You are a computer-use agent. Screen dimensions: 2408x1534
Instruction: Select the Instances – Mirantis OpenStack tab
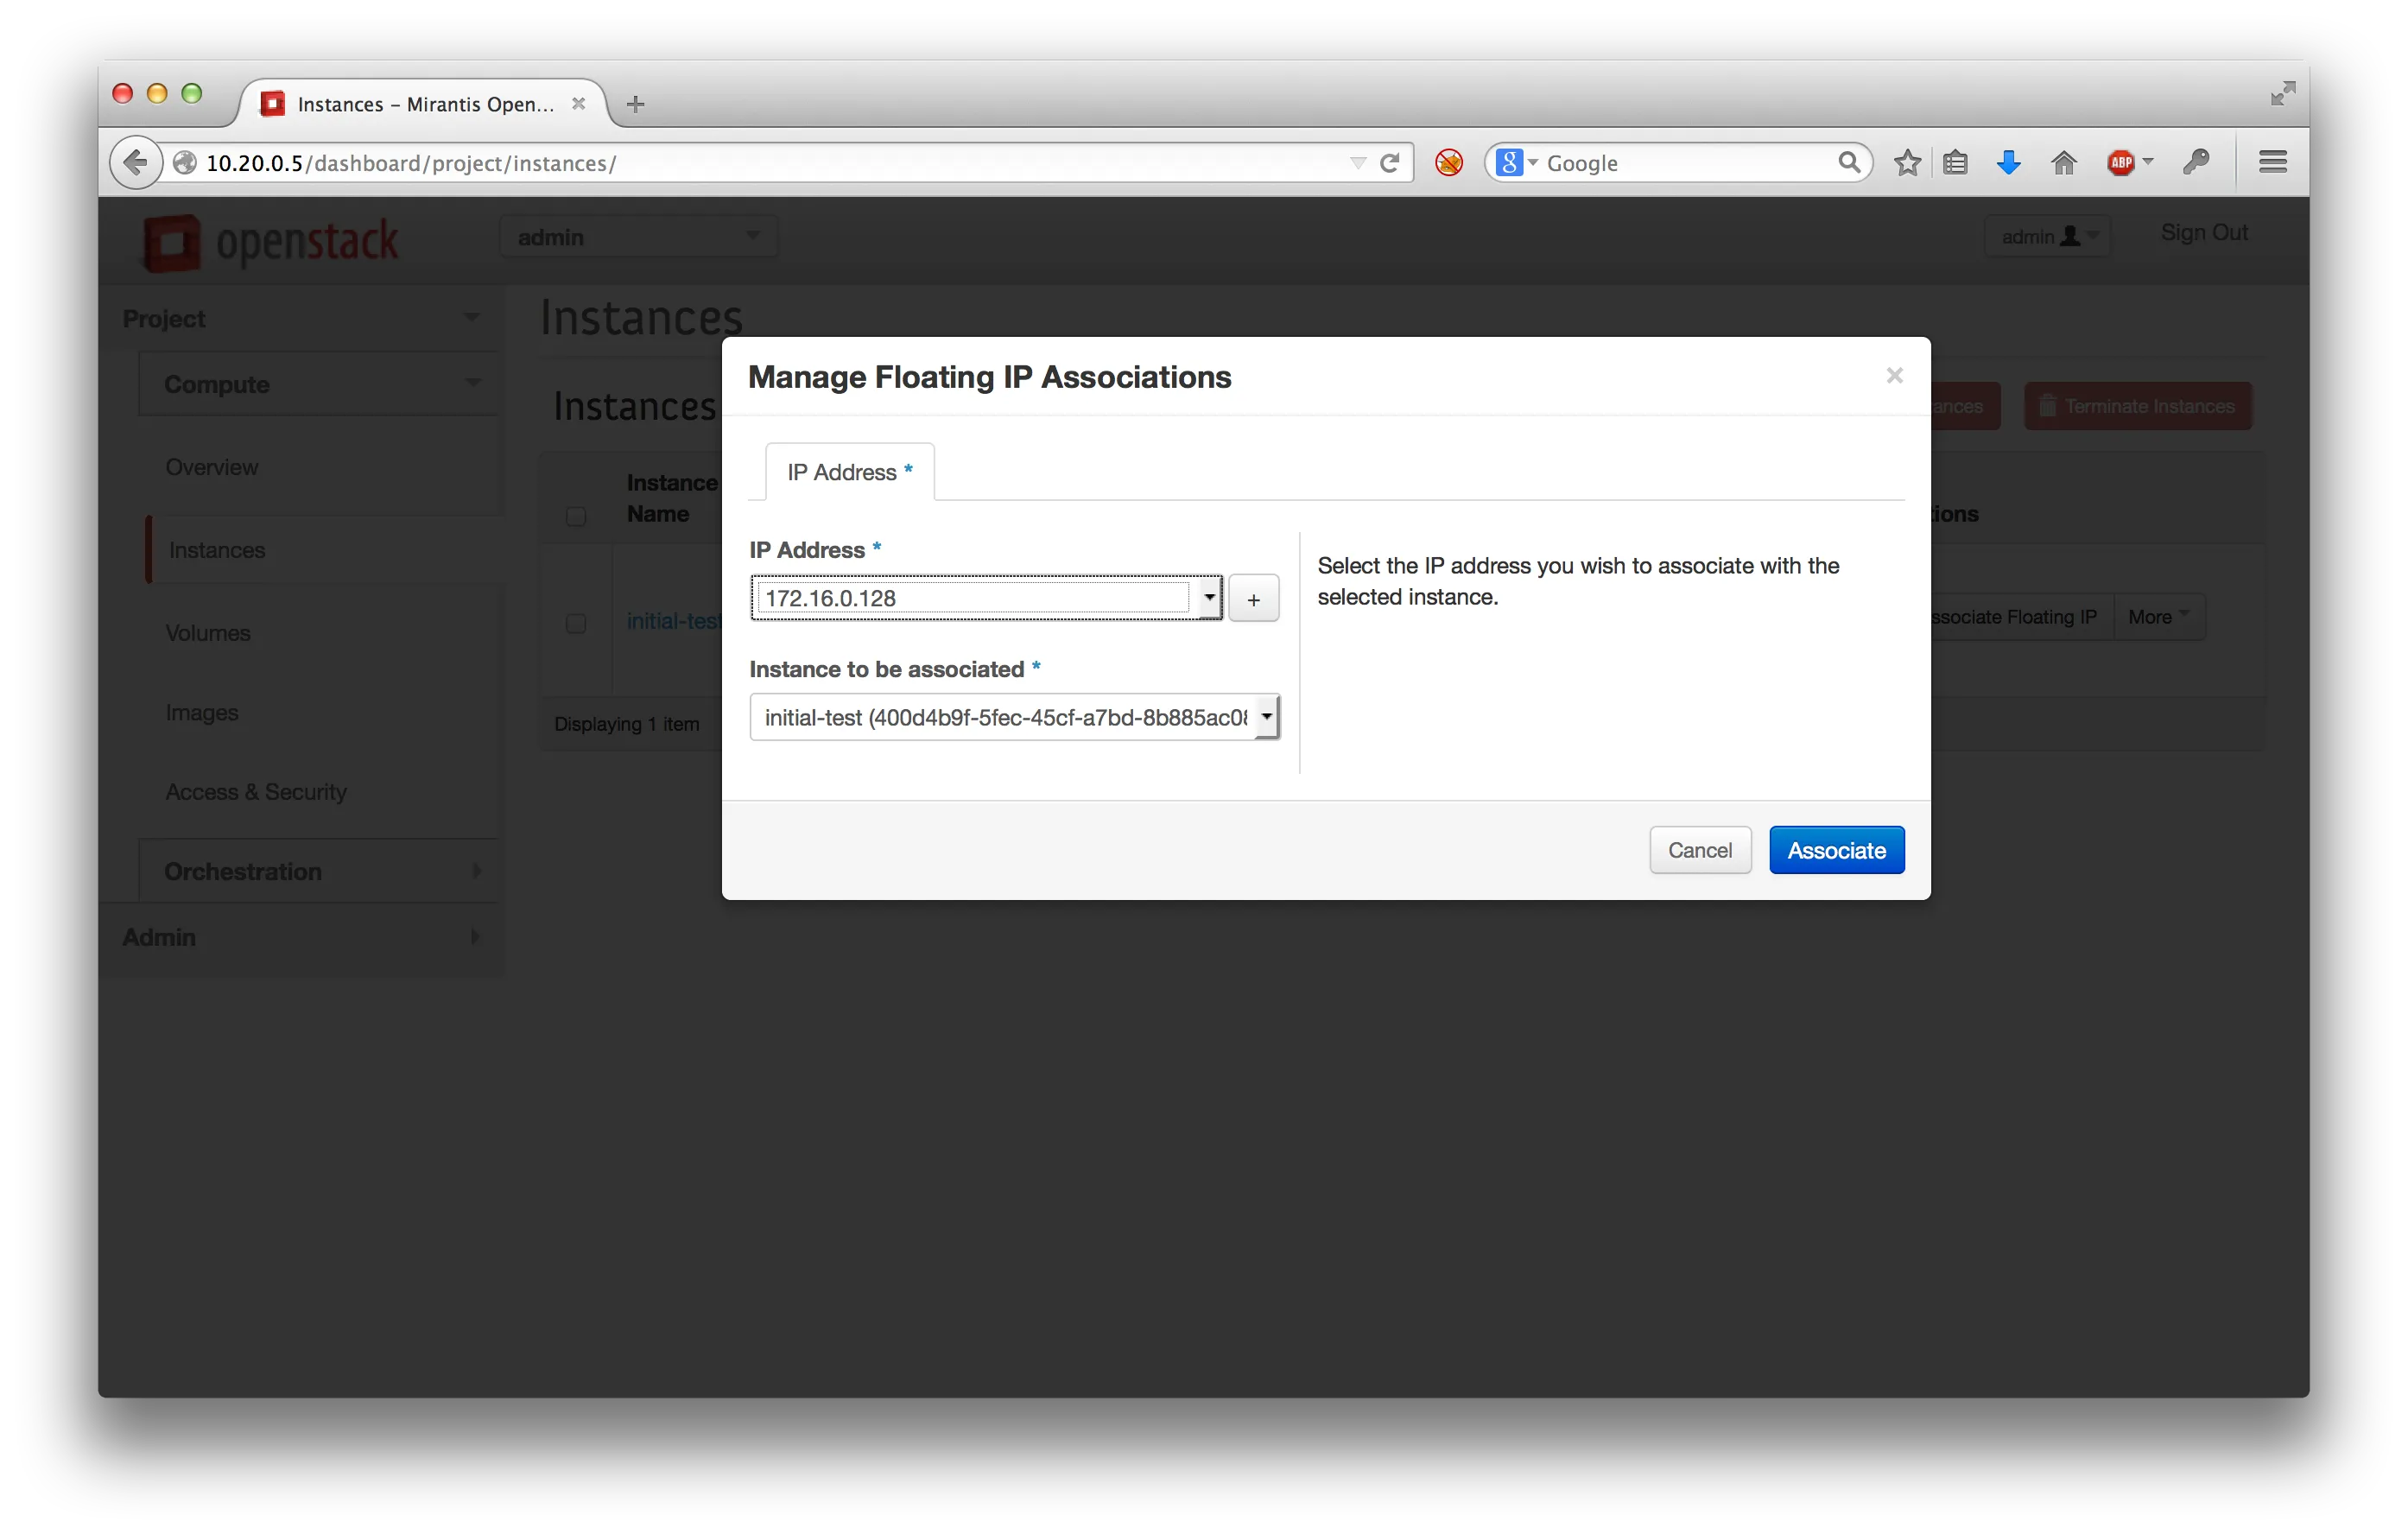pos(423,104)
